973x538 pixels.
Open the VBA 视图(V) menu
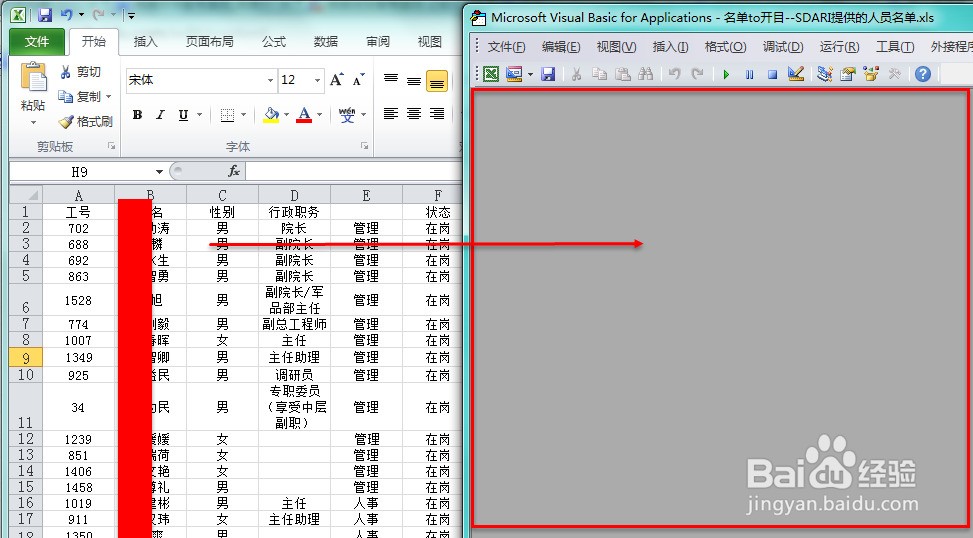click(616, 47)
